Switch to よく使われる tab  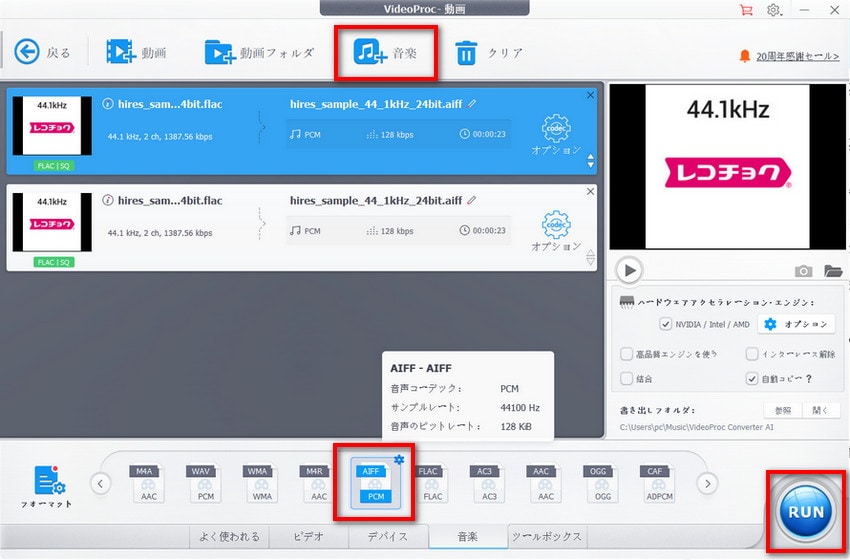(x=230, y=536)
